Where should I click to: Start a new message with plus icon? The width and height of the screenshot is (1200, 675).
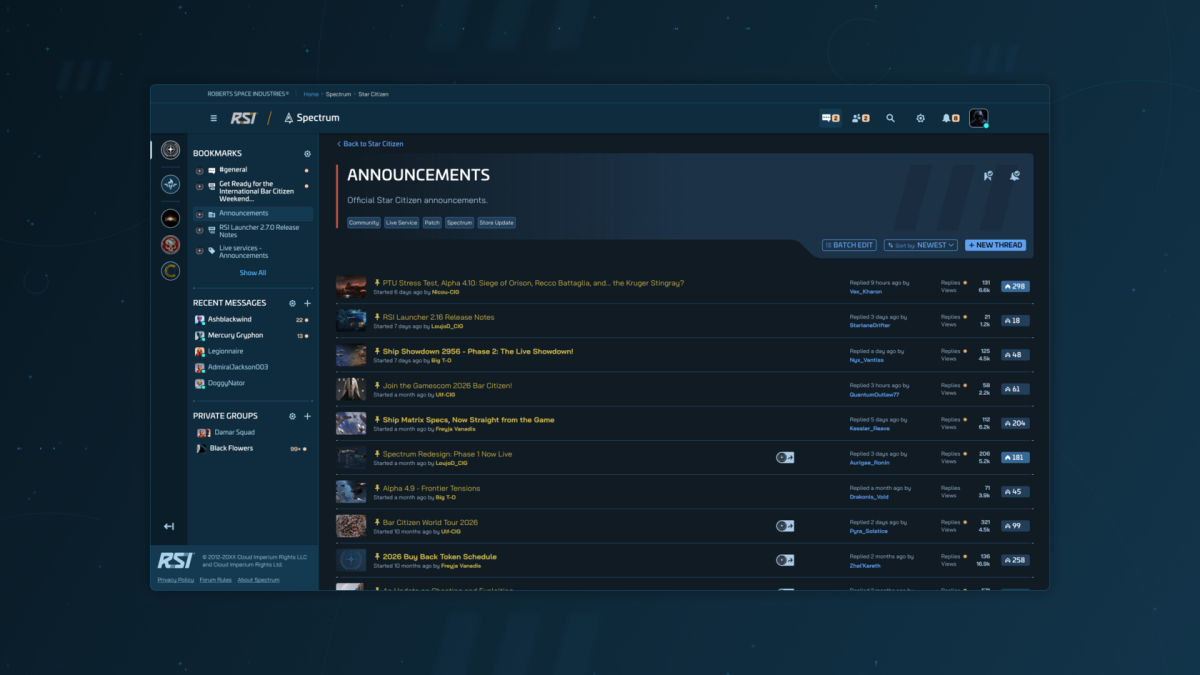(307, 303)
